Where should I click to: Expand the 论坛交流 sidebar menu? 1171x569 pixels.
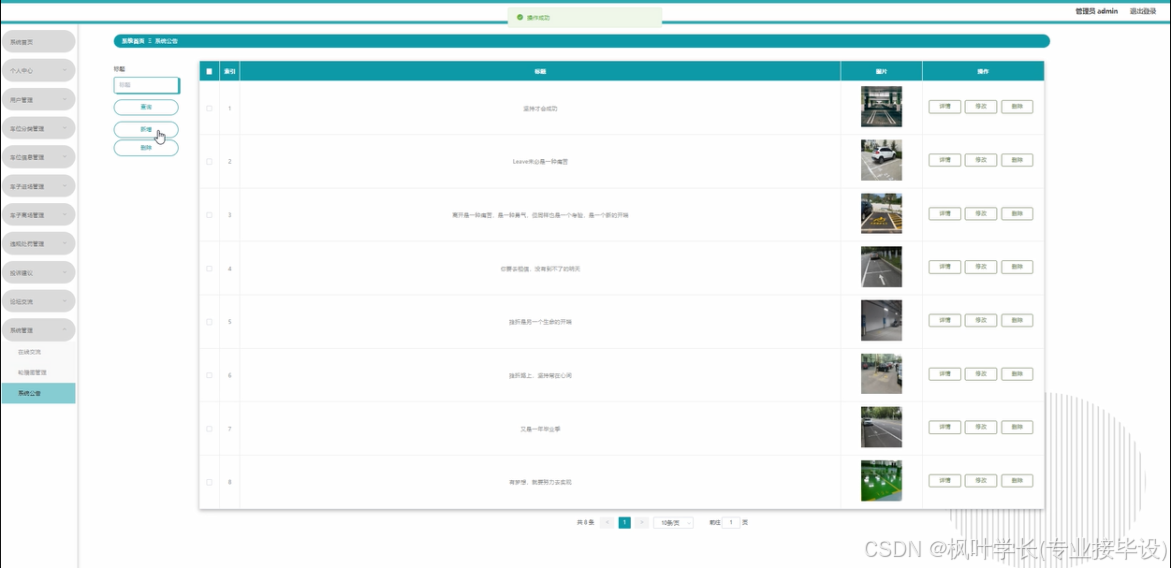pyautogui.click(x=39, y=302)
